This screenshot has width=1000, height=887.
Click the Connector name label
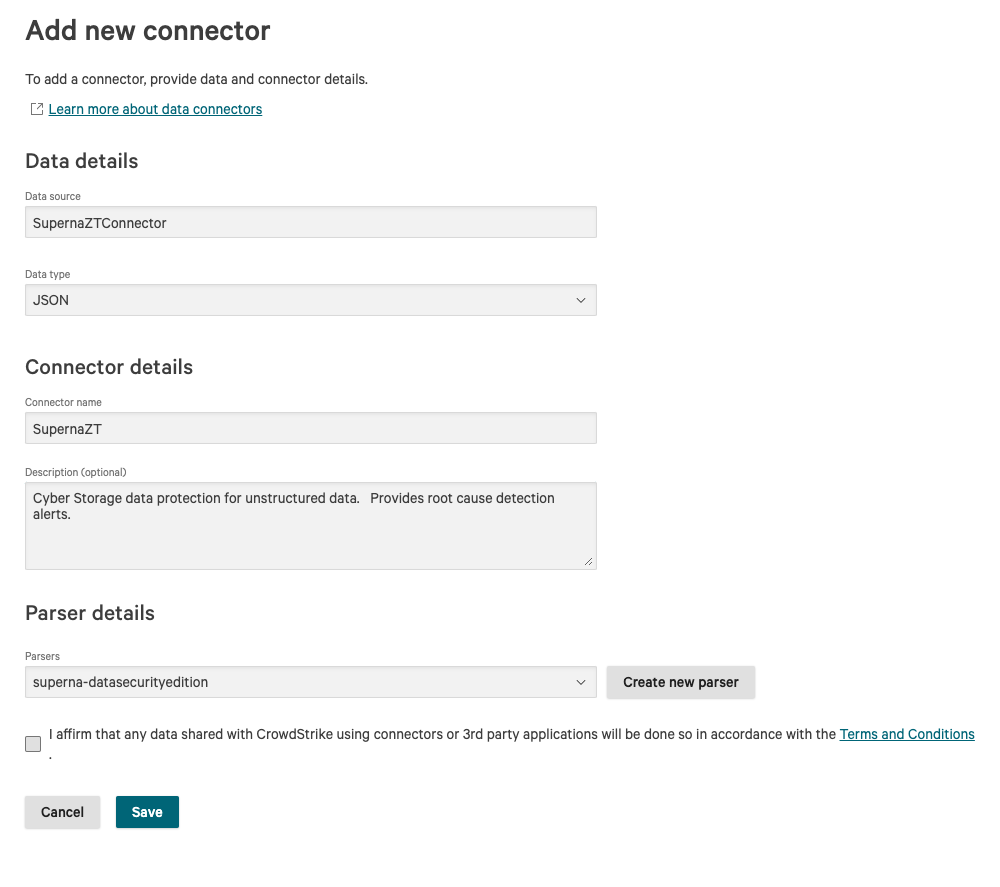pos(63,402)
